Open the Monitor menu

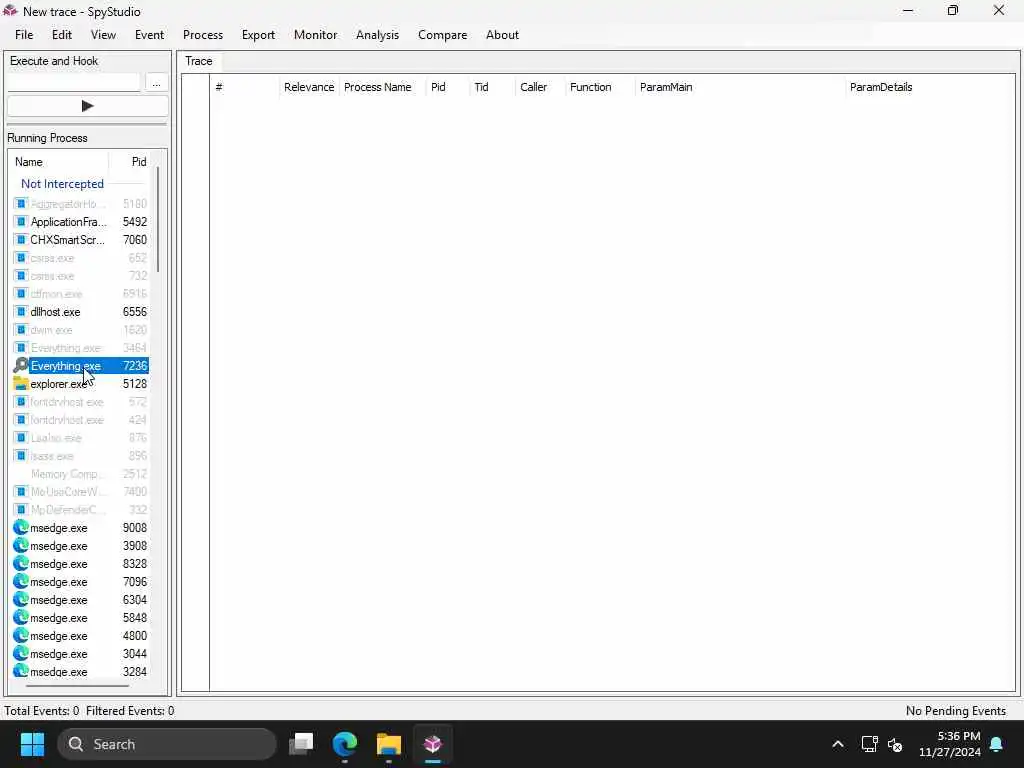[315, 35]
